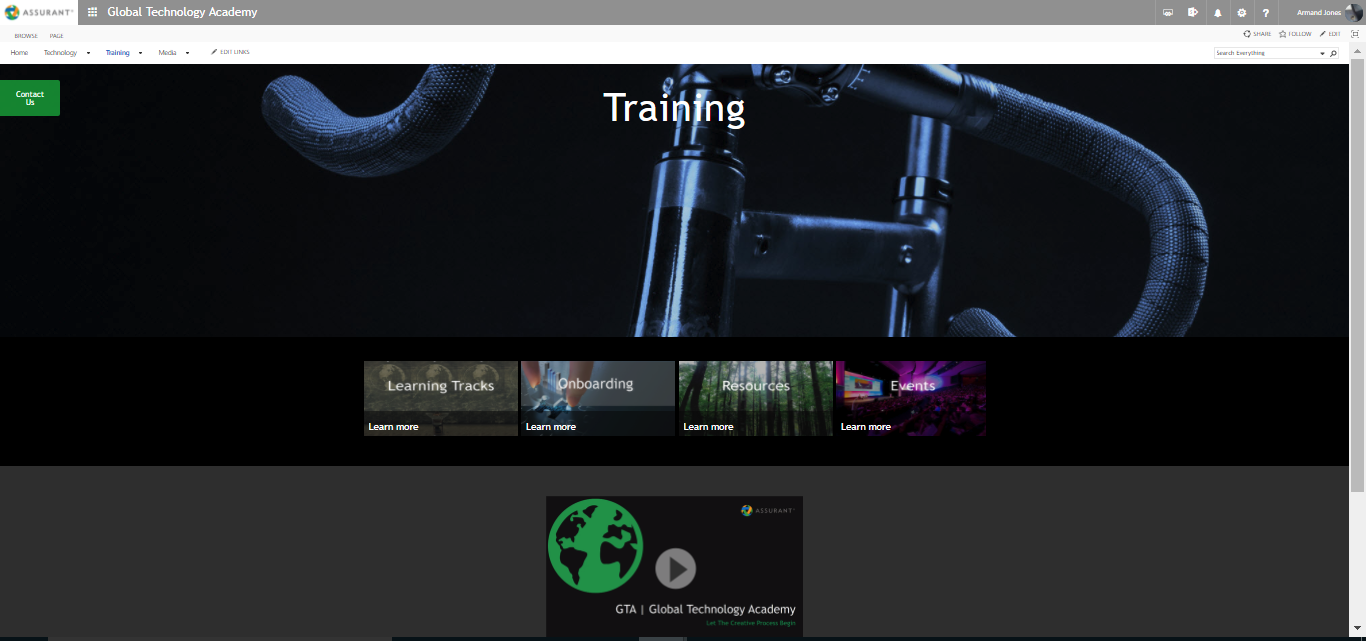Screen dimensions: 1366x641
Task: Click the search magnifier icon
Action: tap(1333, 53)
